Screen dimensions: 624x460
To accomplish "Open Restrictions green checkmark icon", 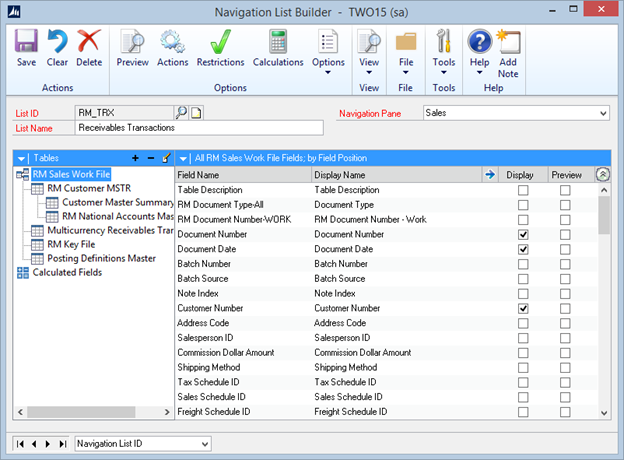I will pos(220,41).
